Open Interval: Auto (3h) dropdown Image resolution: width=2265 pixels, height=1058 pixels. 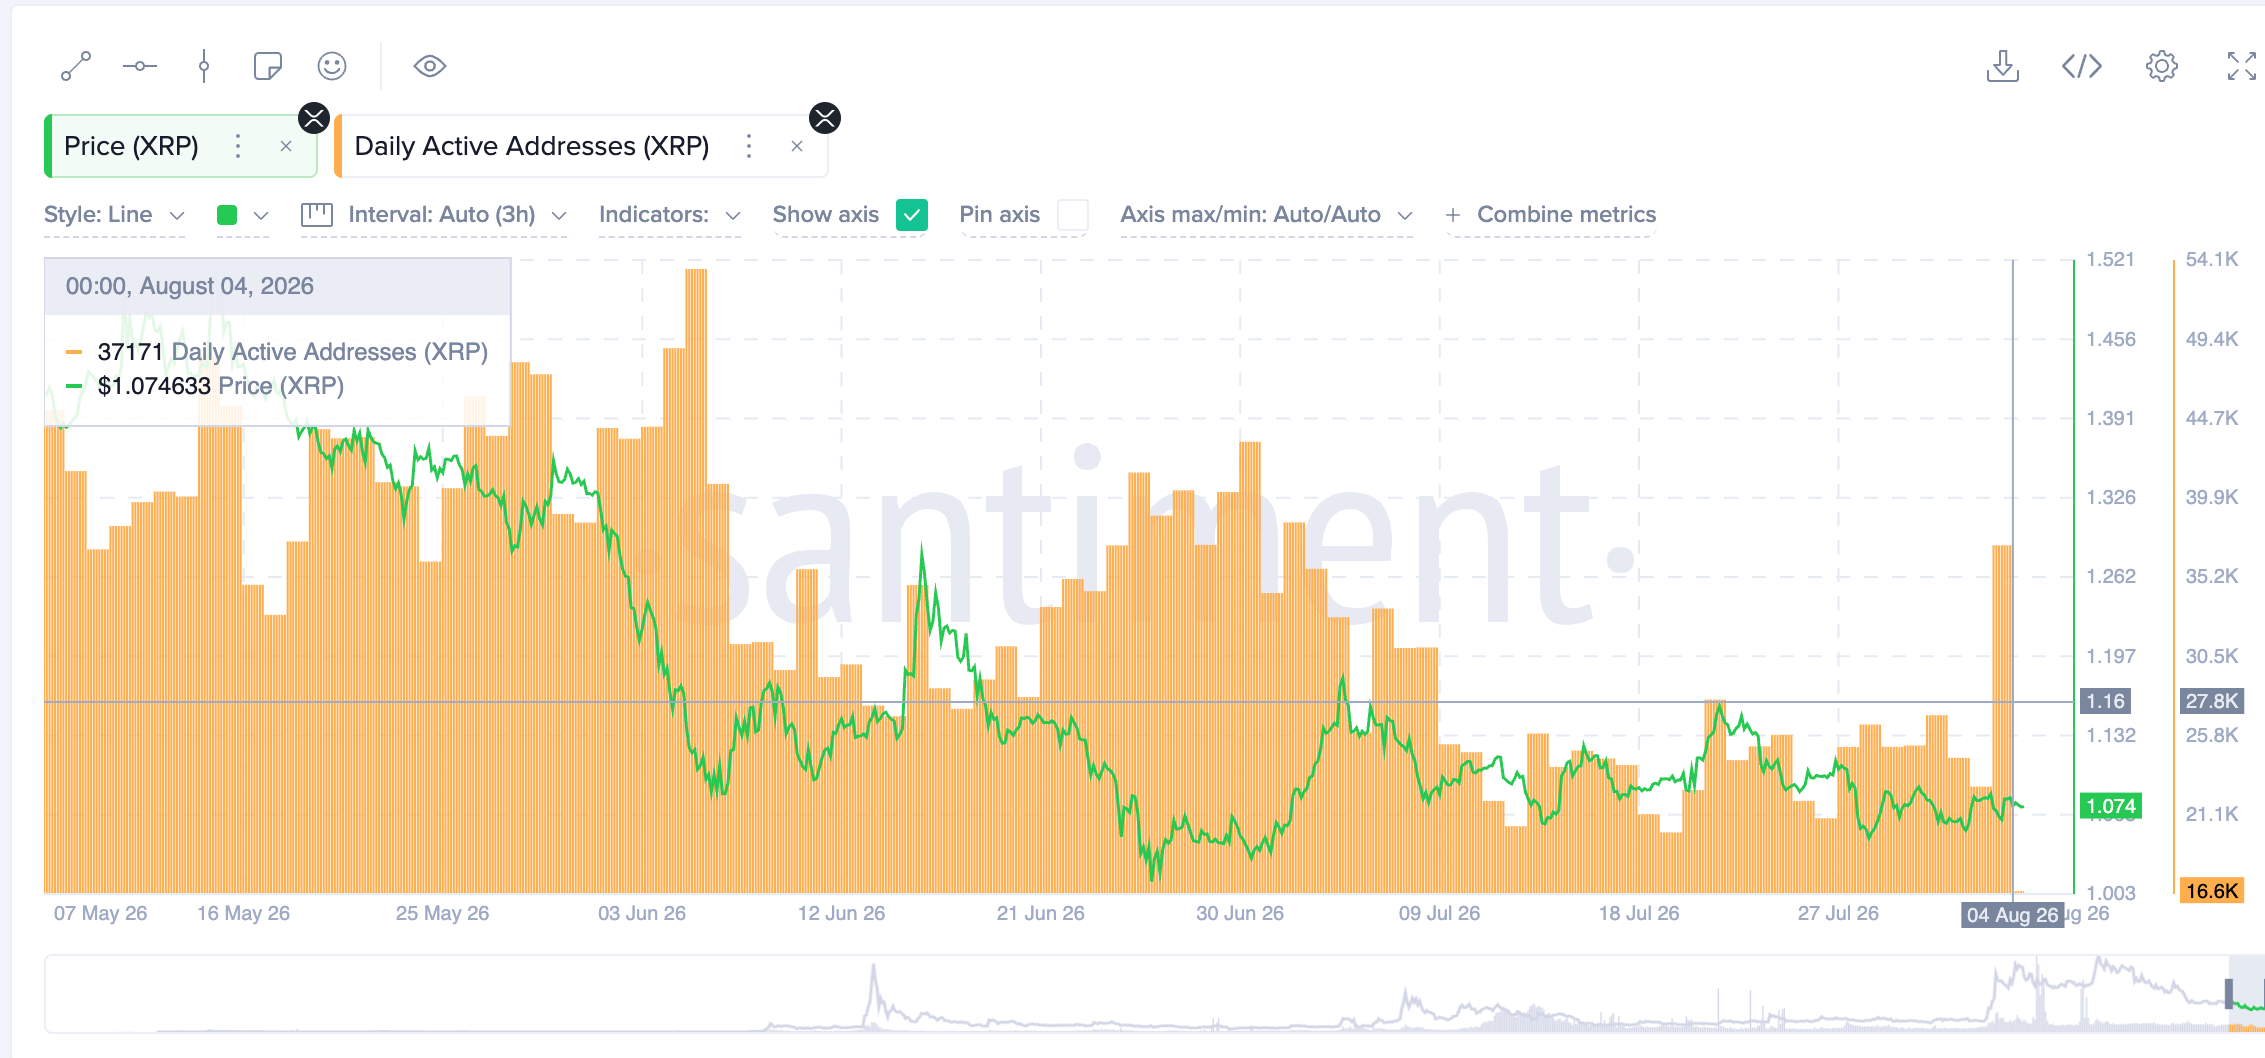[457, 215]
